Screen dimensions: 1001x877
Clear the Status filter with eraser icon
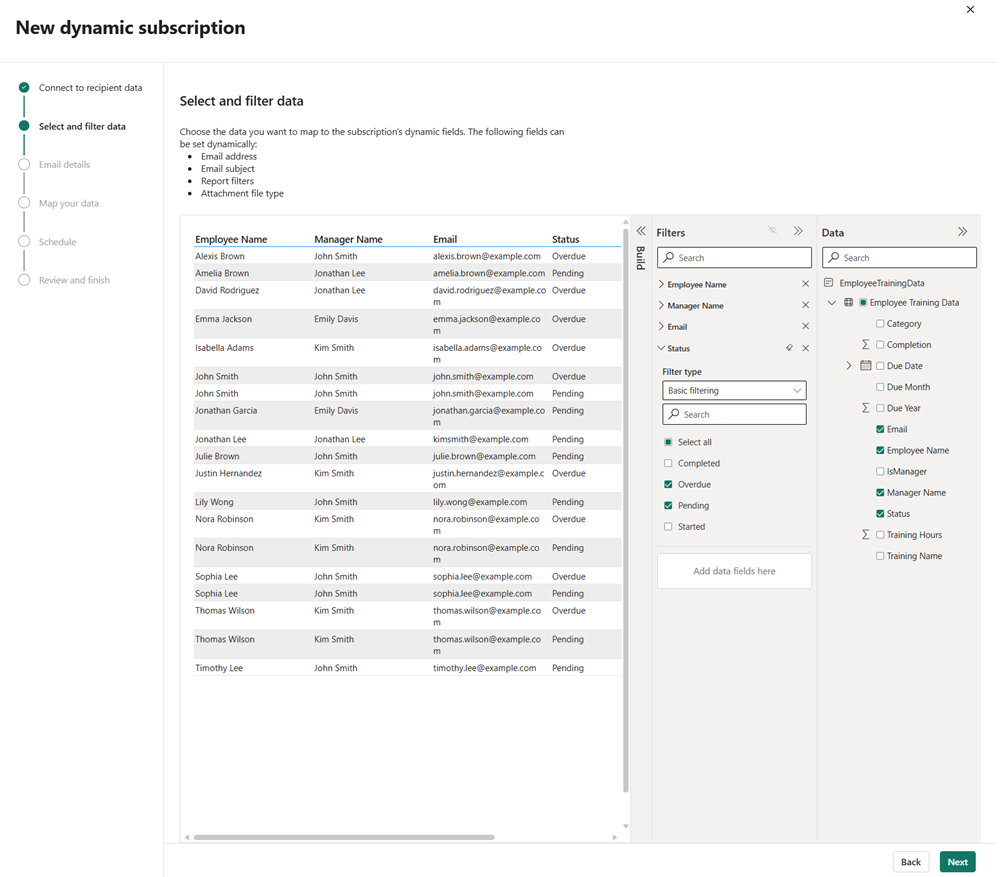click(790, 348)
